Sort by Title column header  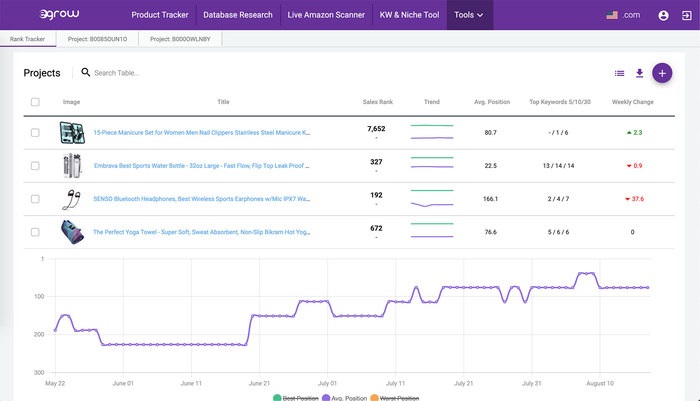point(223,102)
